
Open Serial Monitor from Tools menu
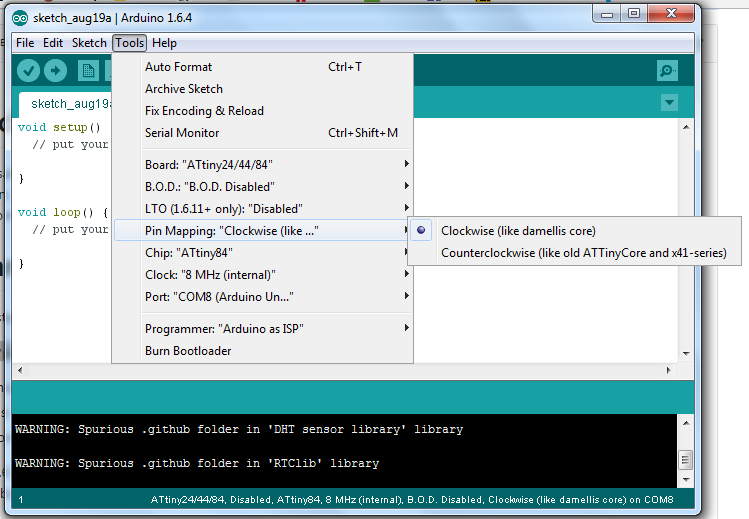263,133
